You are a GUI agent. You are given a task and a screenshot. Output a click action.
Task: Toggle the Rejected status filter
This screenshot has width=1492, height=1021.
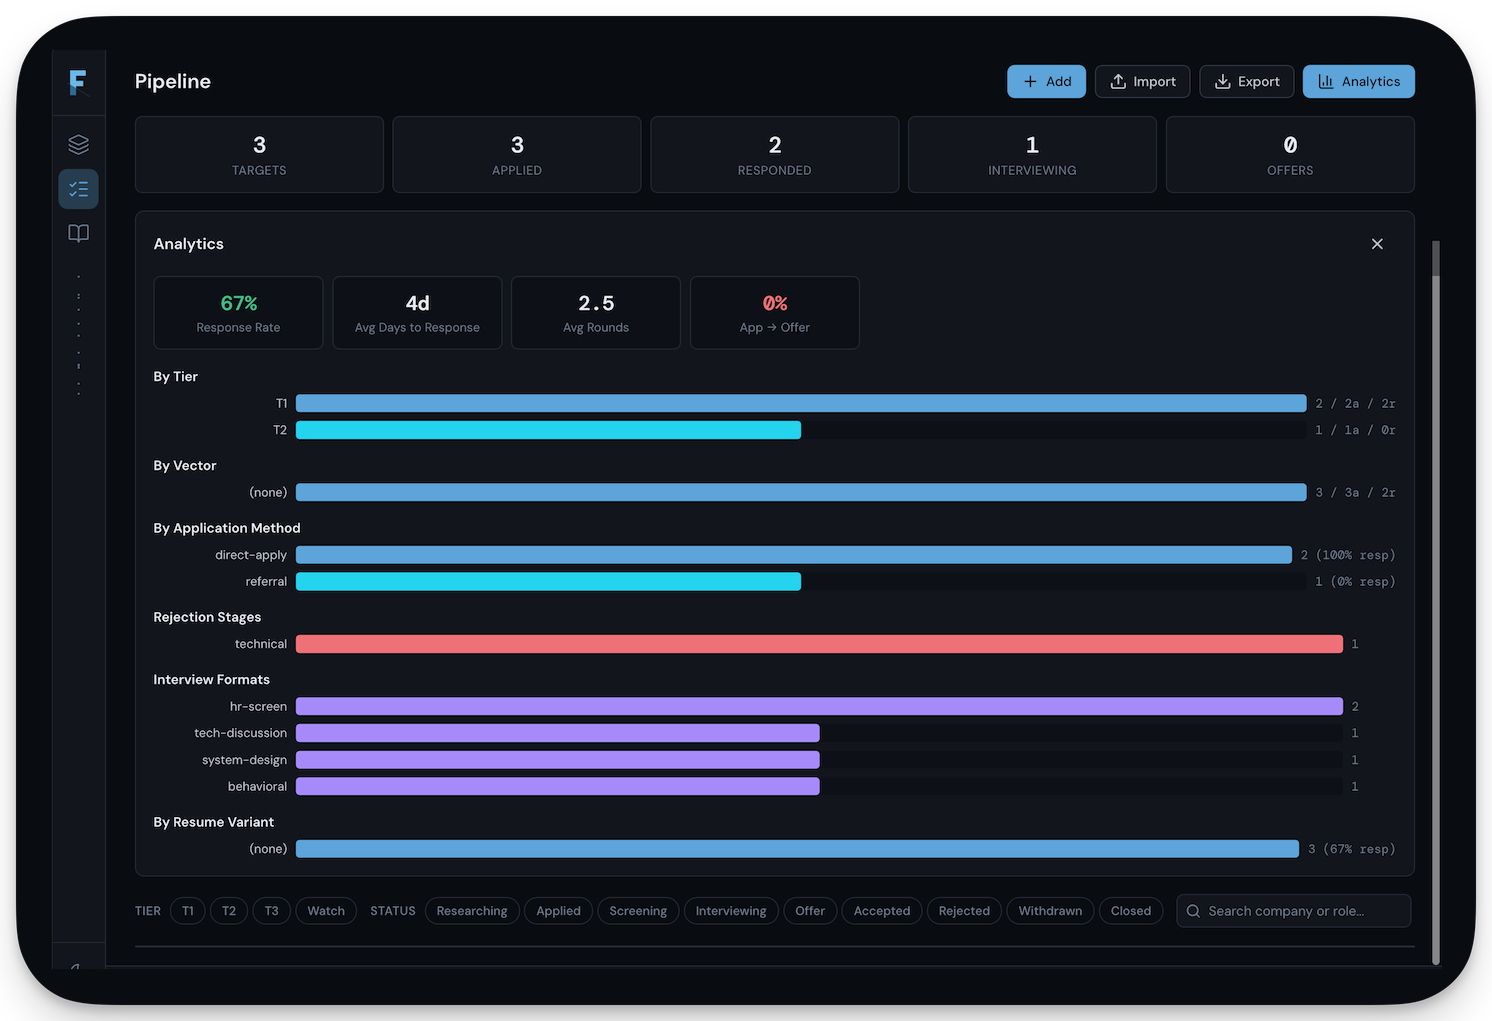coord(963,910)
